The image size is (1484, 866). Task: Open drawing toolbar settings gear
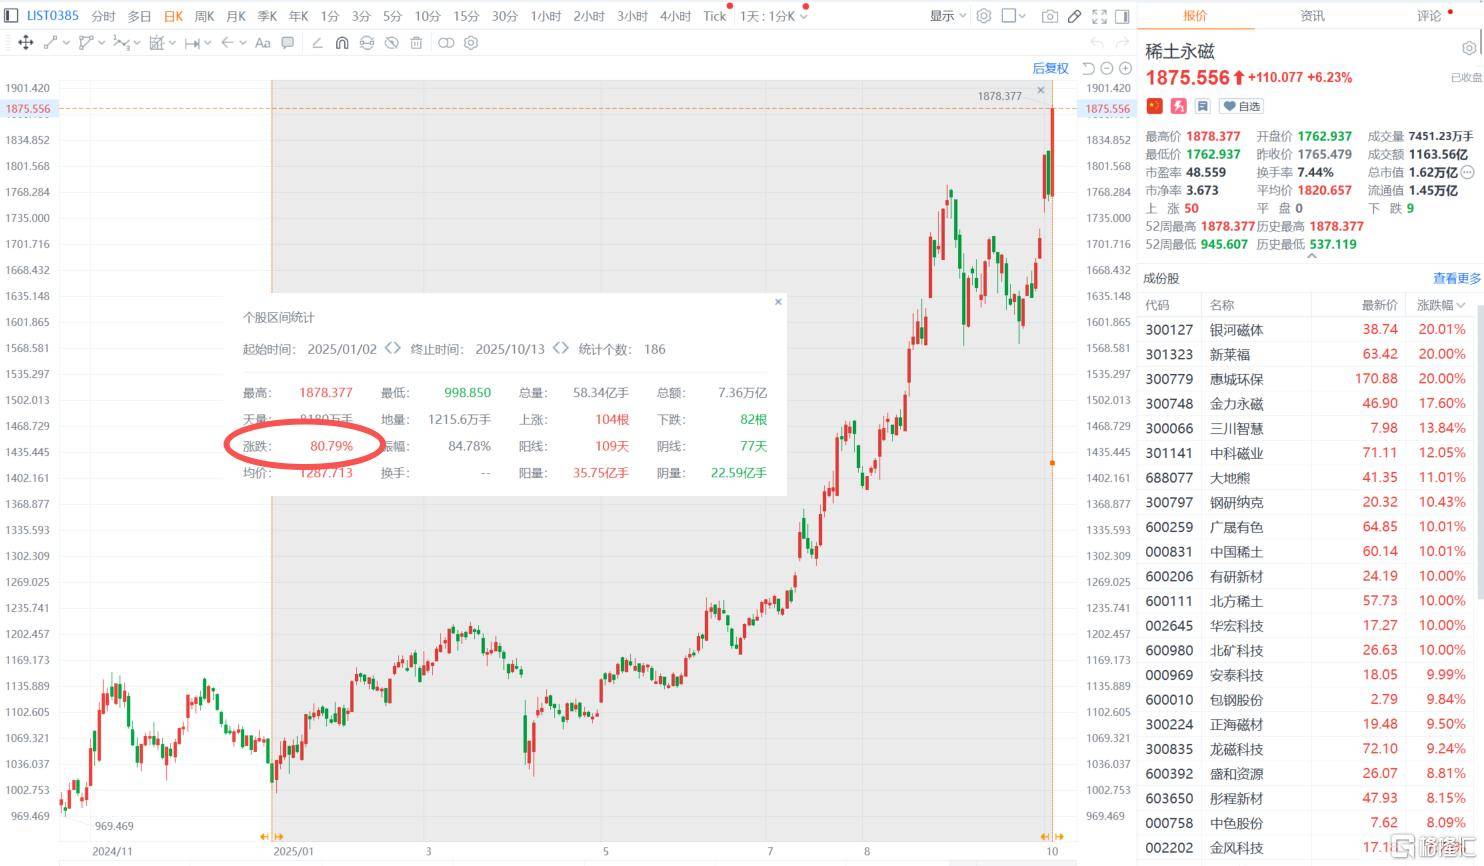pos(471,43)
